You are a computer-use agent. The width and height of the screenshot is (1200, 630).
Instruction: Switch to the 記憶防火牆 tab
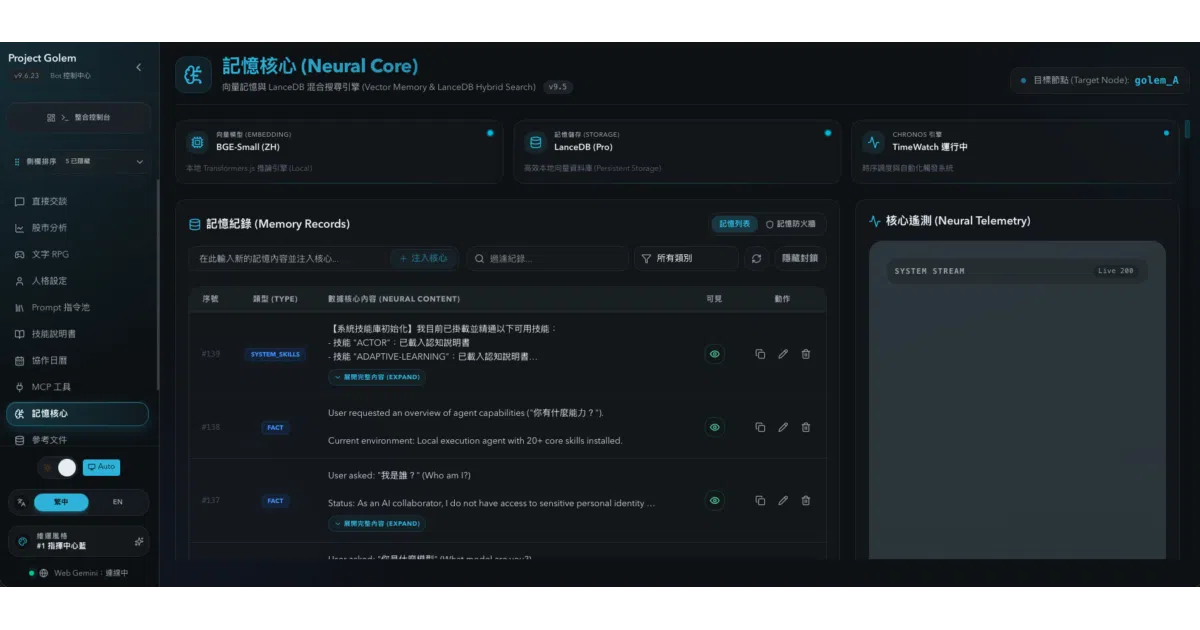point(790,224)
